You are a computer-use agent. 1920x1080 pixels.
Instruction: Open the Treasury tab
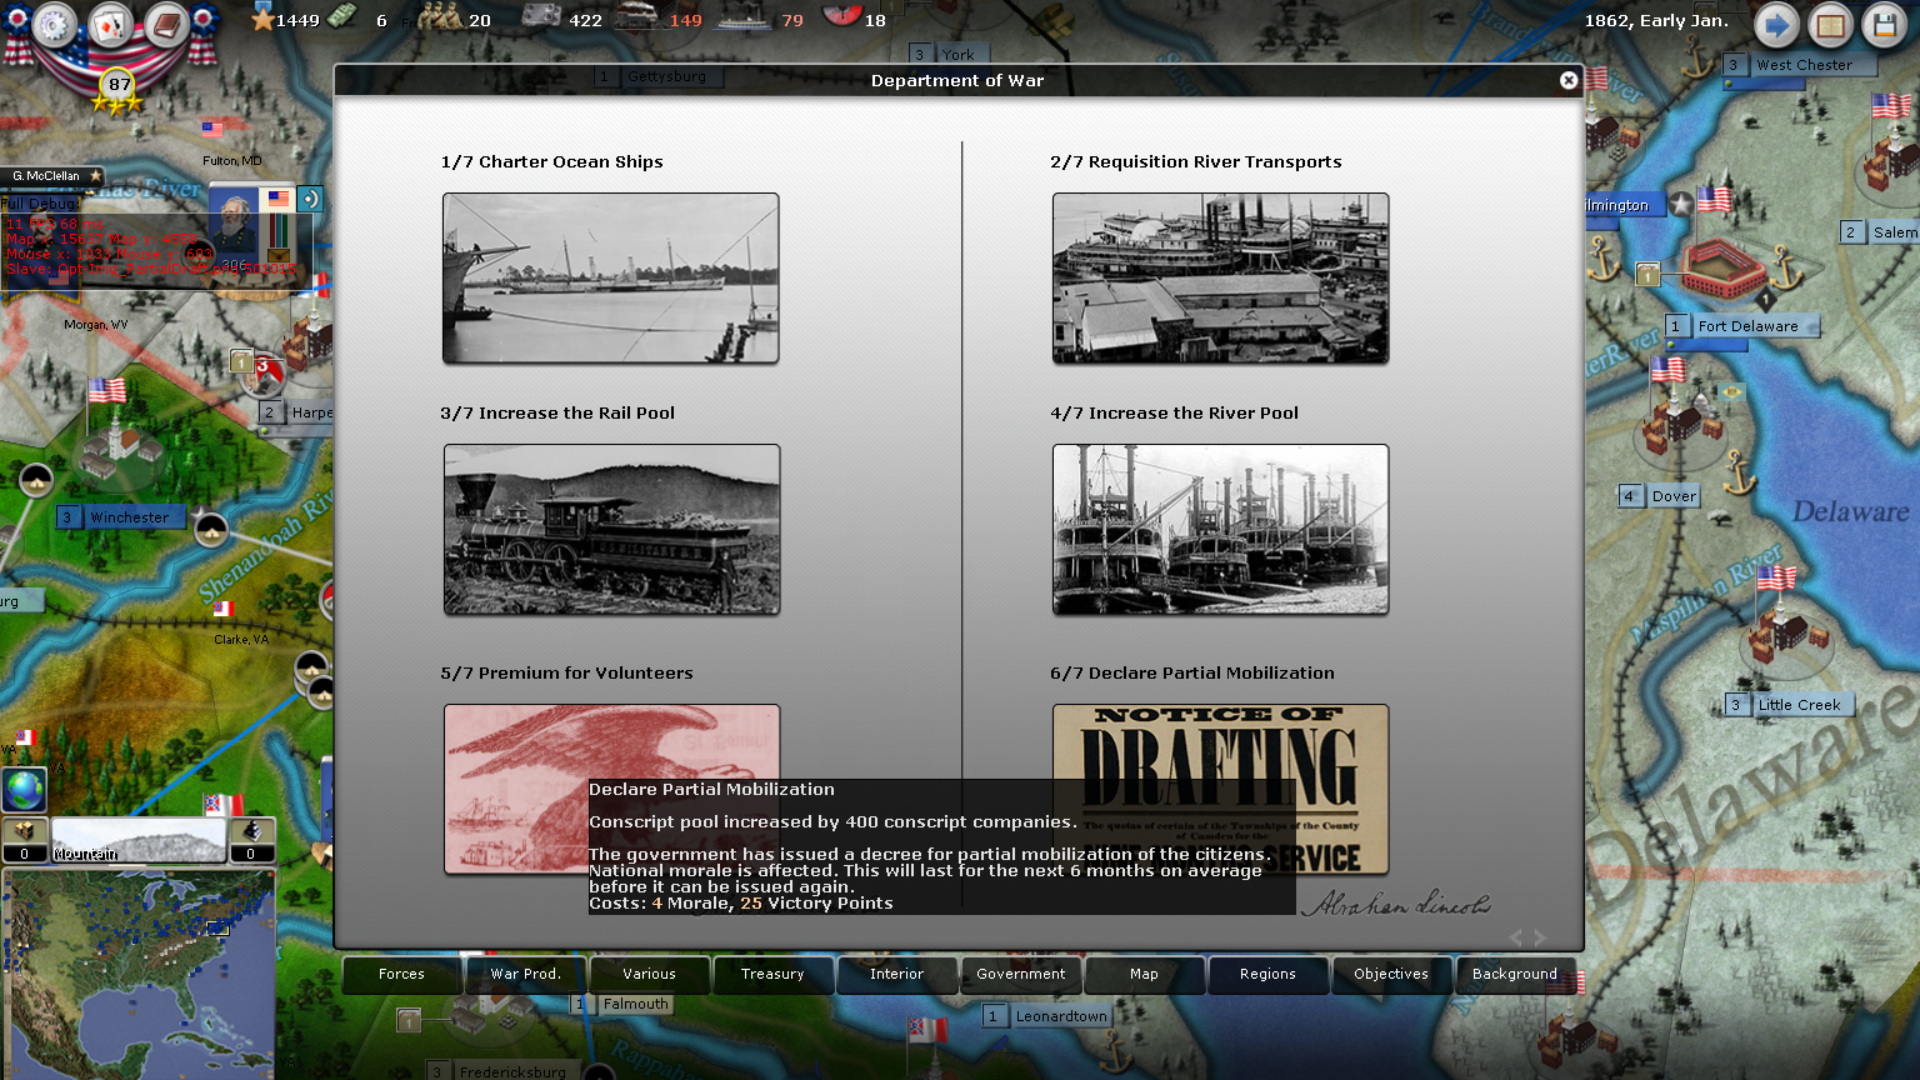pyautogui.click(x=772, y=974)
